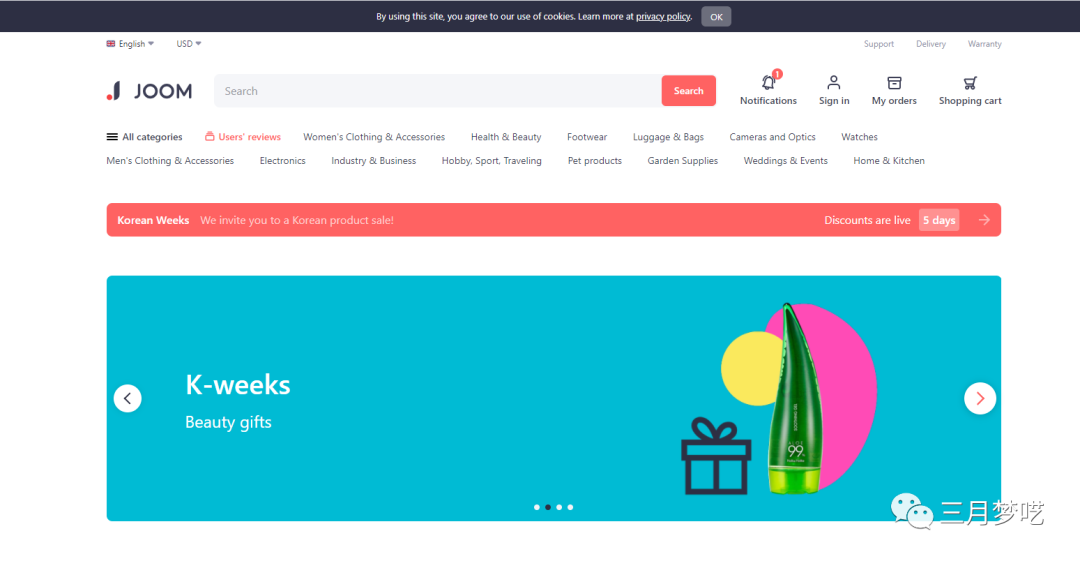Click the red Search button
Screen dimensions: 1080x561
click(x=688, y=91)
